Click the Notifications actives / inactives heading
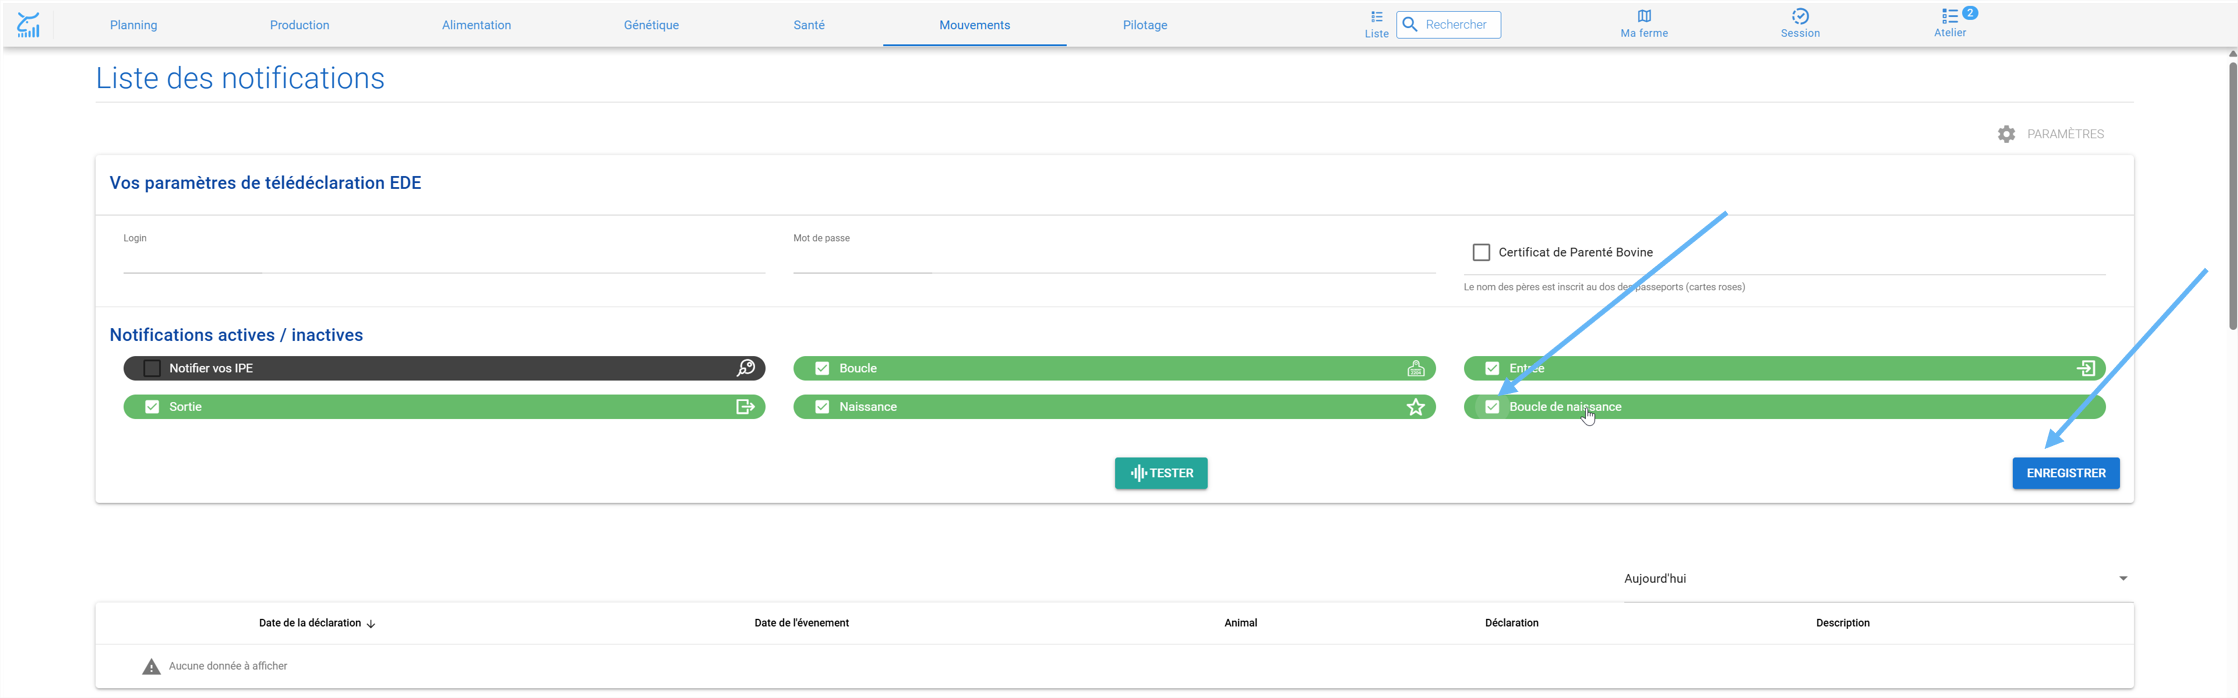Image resolution: width=2238 pixels, height=698 pixels. point(236,335)
